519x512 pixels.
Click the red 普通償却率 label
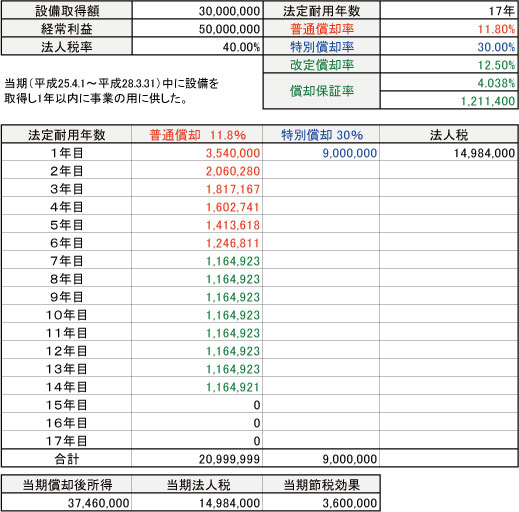click(x=322, y=29)
